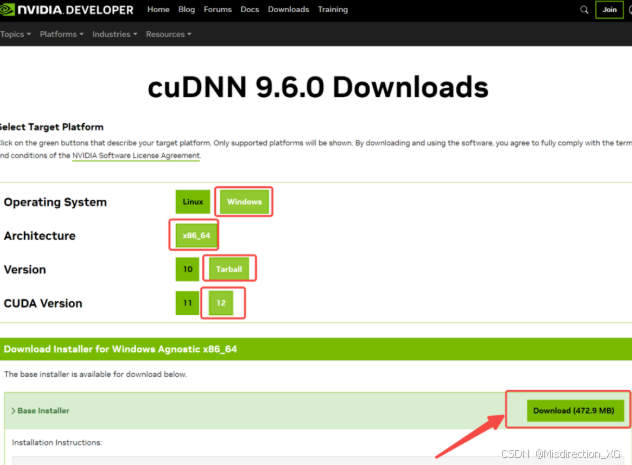This screenshot has width=632, height=465.
Task: Choose CUDA Version 11
Action: pos(187,303)
